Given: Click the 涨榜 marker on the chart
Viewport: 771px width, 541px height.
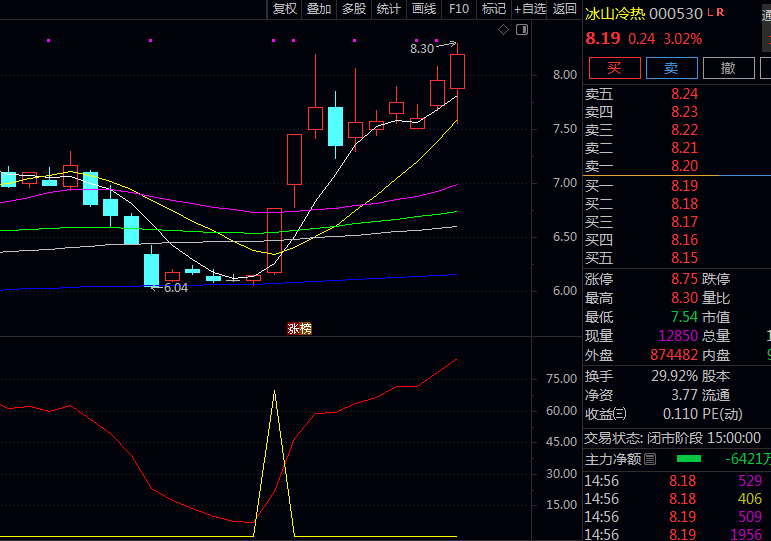Looking at the screenshot, I should point(299,328).
